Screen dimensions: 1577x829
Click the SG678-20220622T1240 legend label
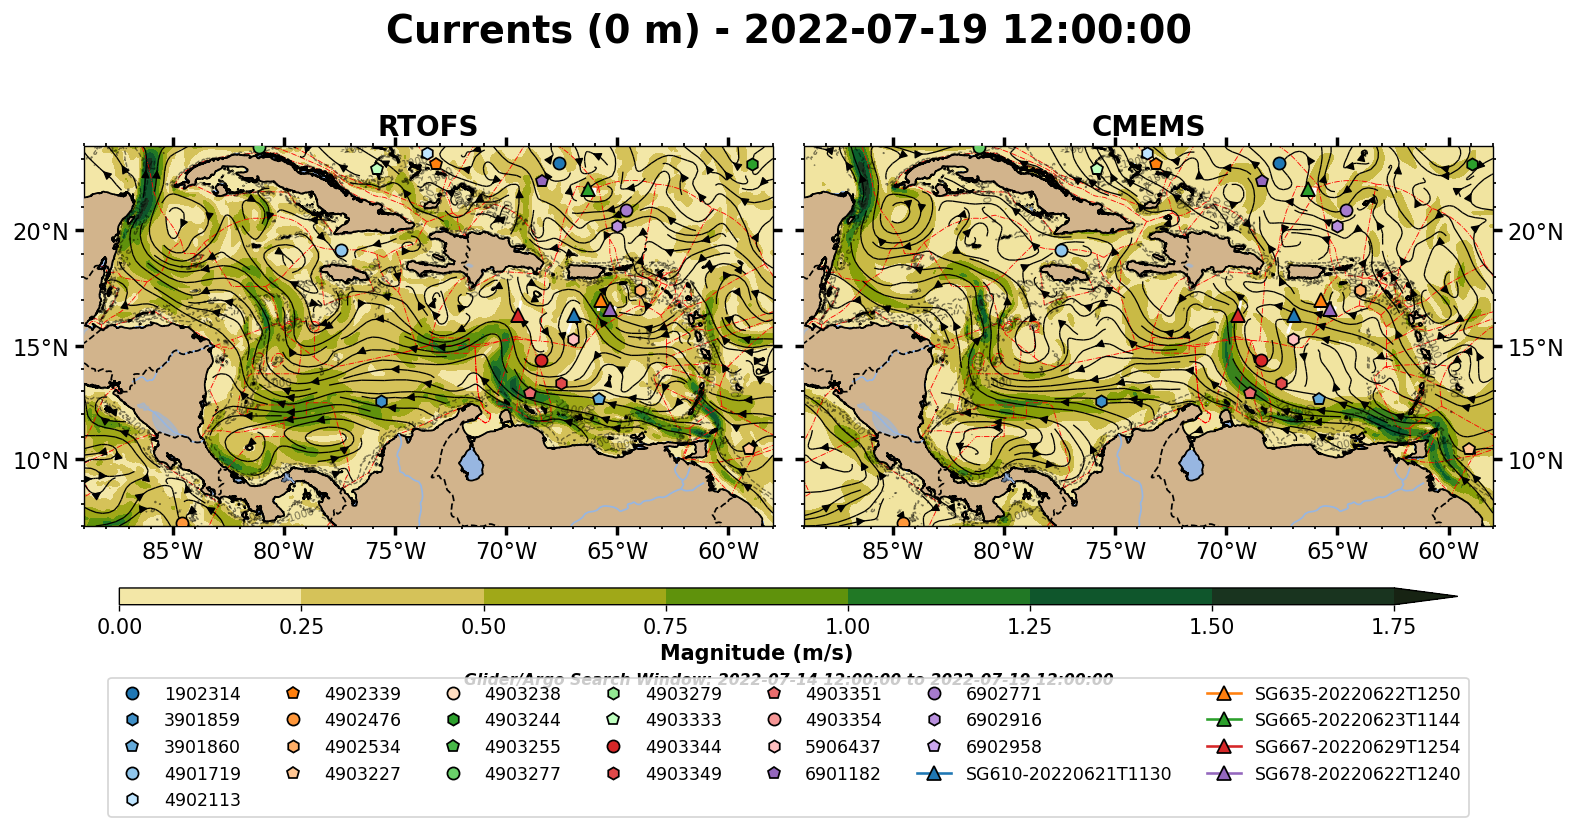(1357, 774)
